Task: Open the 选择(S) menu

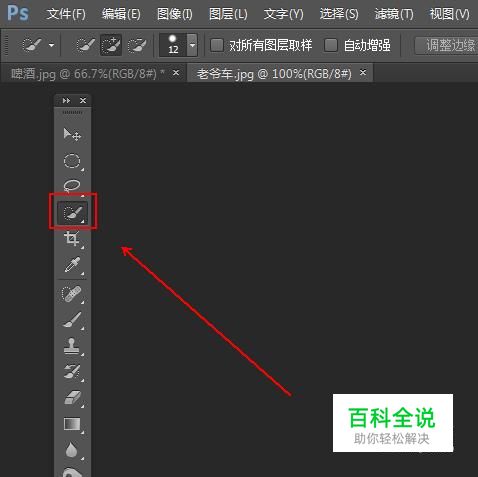Action: pyautogui.click(x=339, y=14)
